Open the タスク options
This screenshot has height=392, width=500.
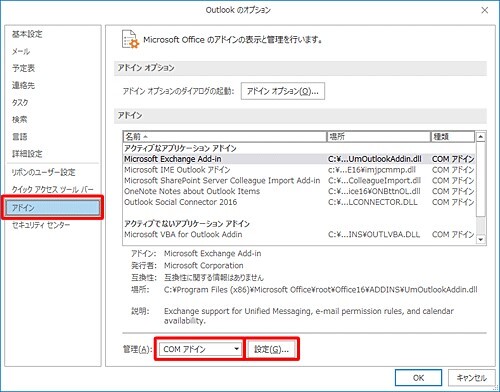(x=20, y=102)
